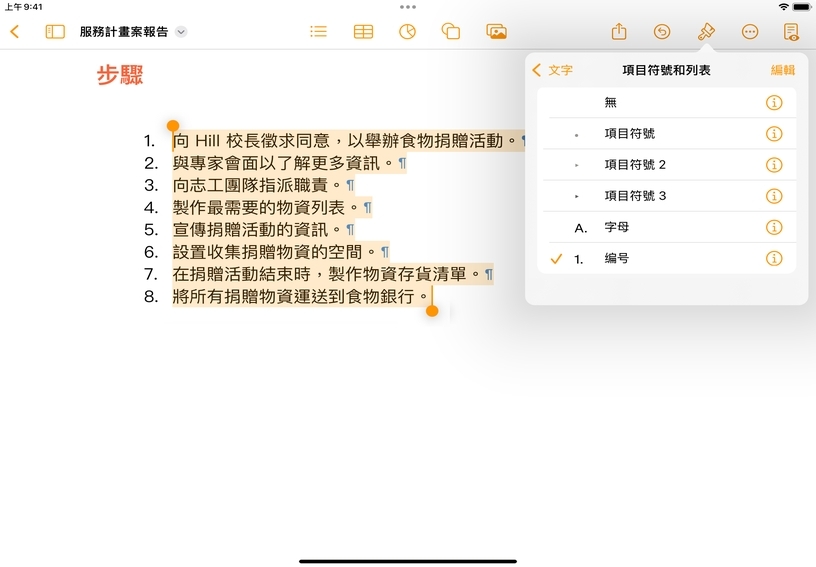Select the 編号 numbered list style

pyautogui.click(x=616, y=259)
